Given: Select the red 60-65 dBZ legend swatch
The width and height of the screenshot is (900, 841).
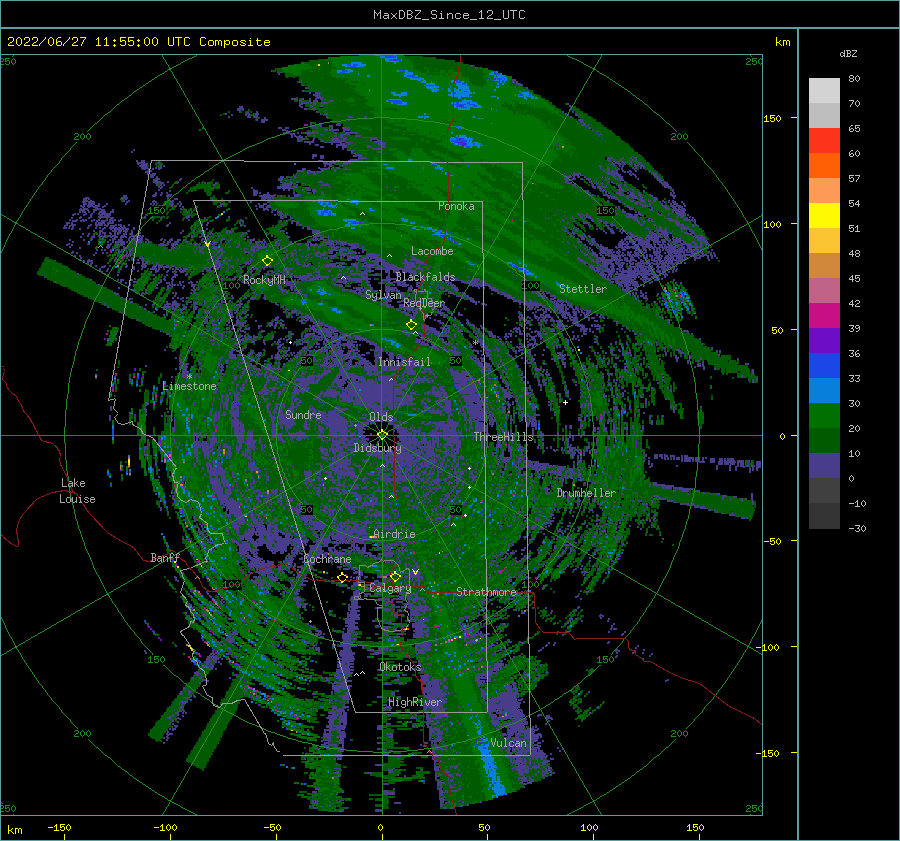Looking at the screenshot, I should pyautogui.click(x=824, y=141).
